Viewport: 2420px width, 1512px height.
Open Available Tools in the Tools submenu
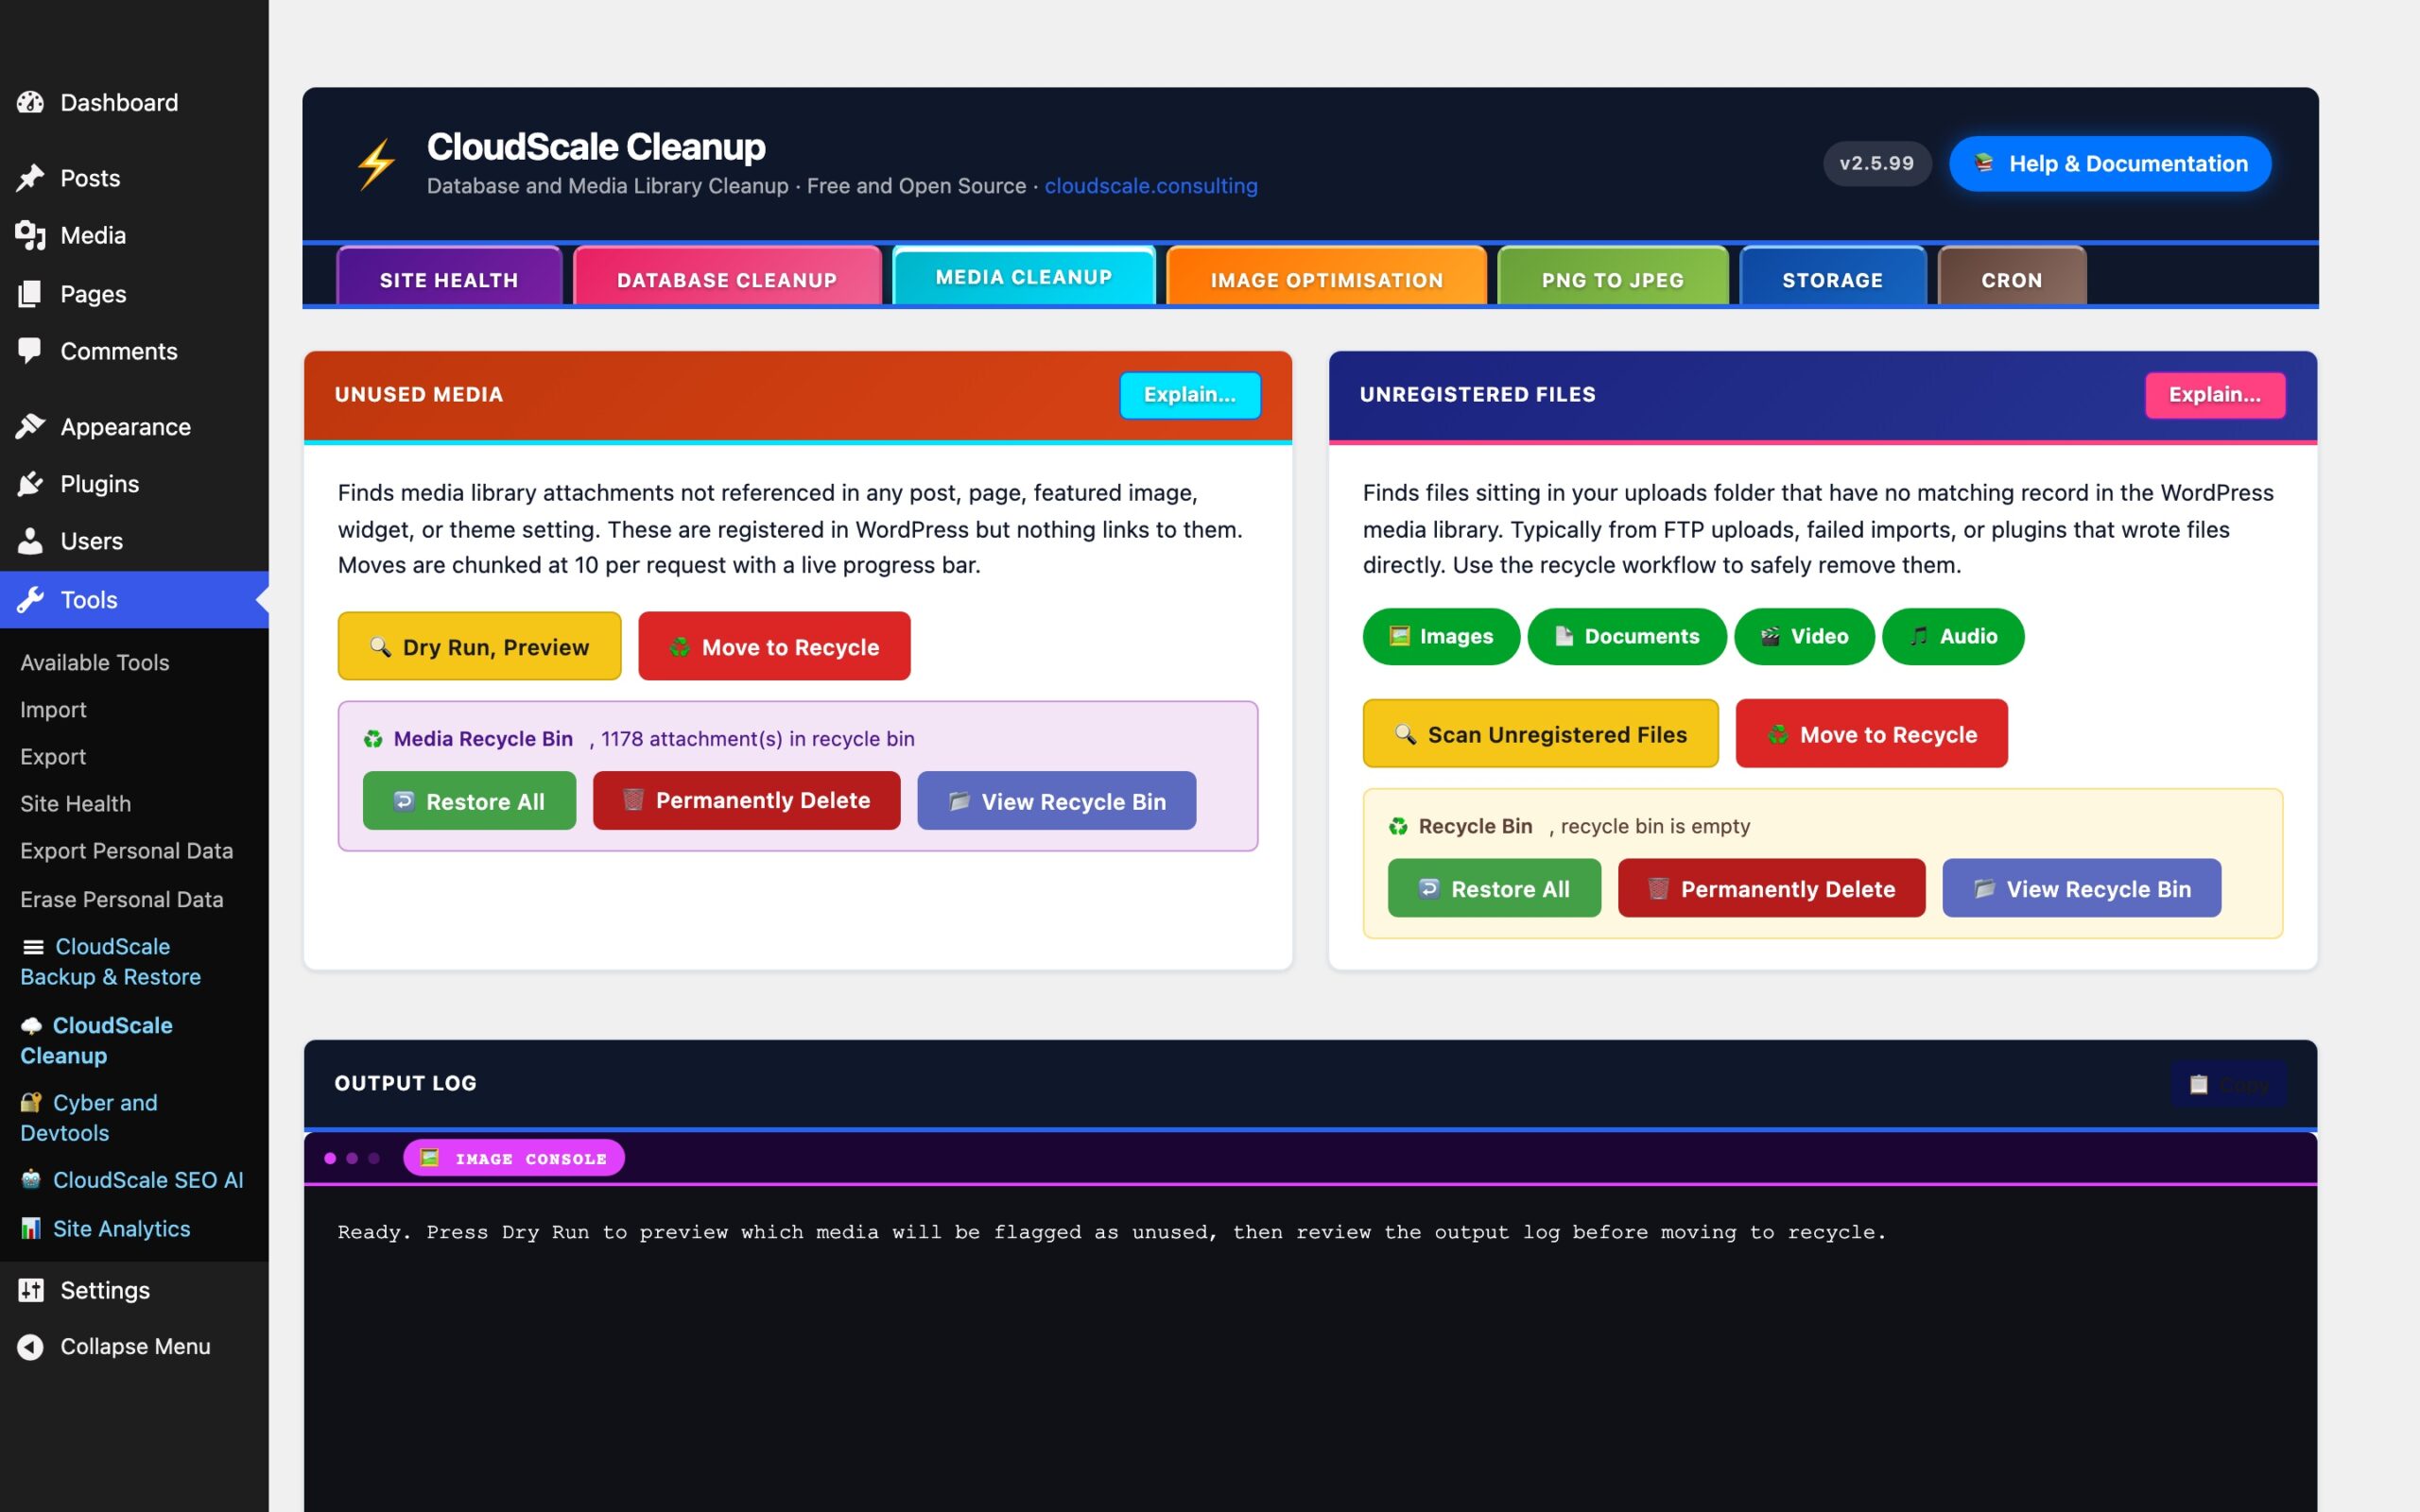95,662
